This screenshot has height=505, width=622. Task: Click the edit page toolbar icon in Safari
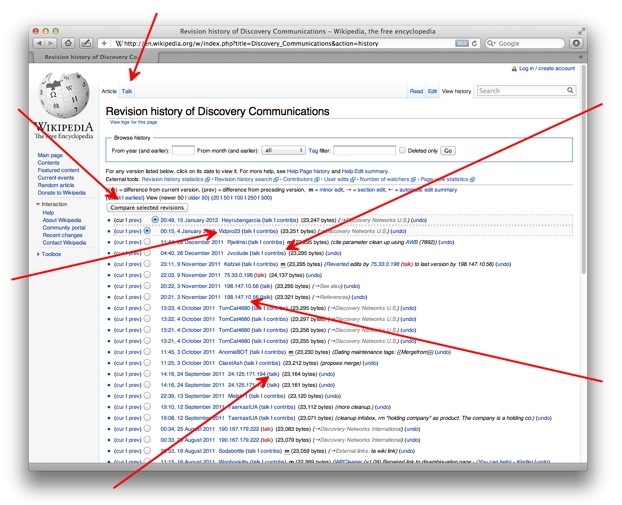(x=86, y=43)
